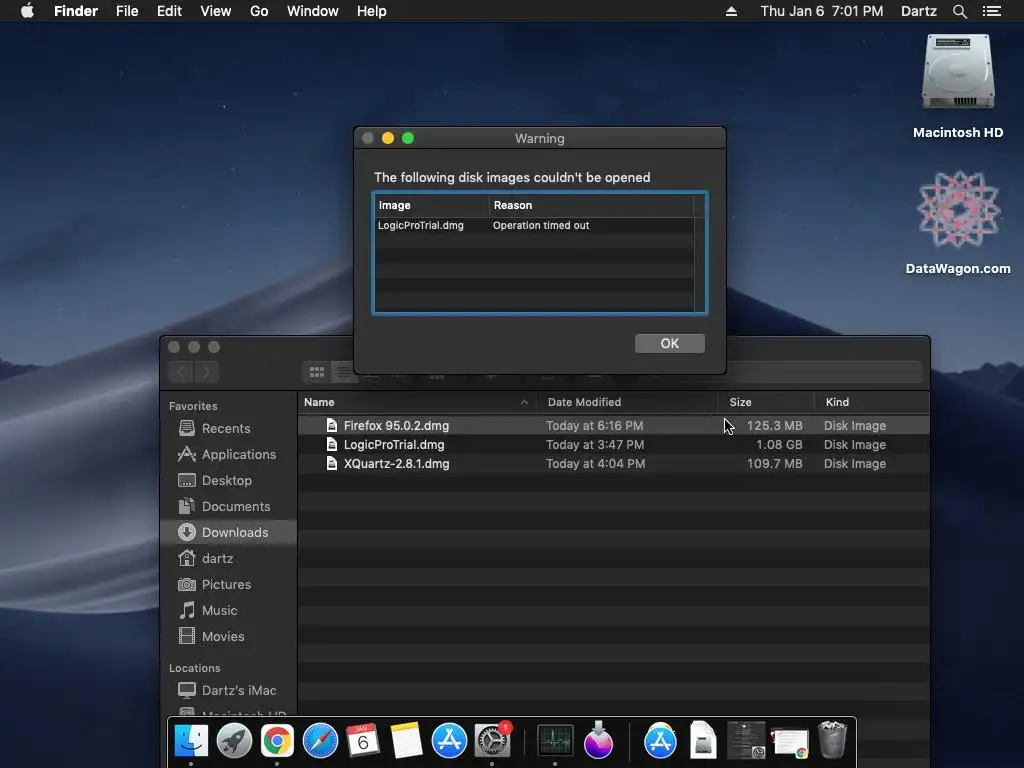The height and width of the screenshot is (768, 1024).
Task: Open Notes from Dock
Action: (406, 741)
